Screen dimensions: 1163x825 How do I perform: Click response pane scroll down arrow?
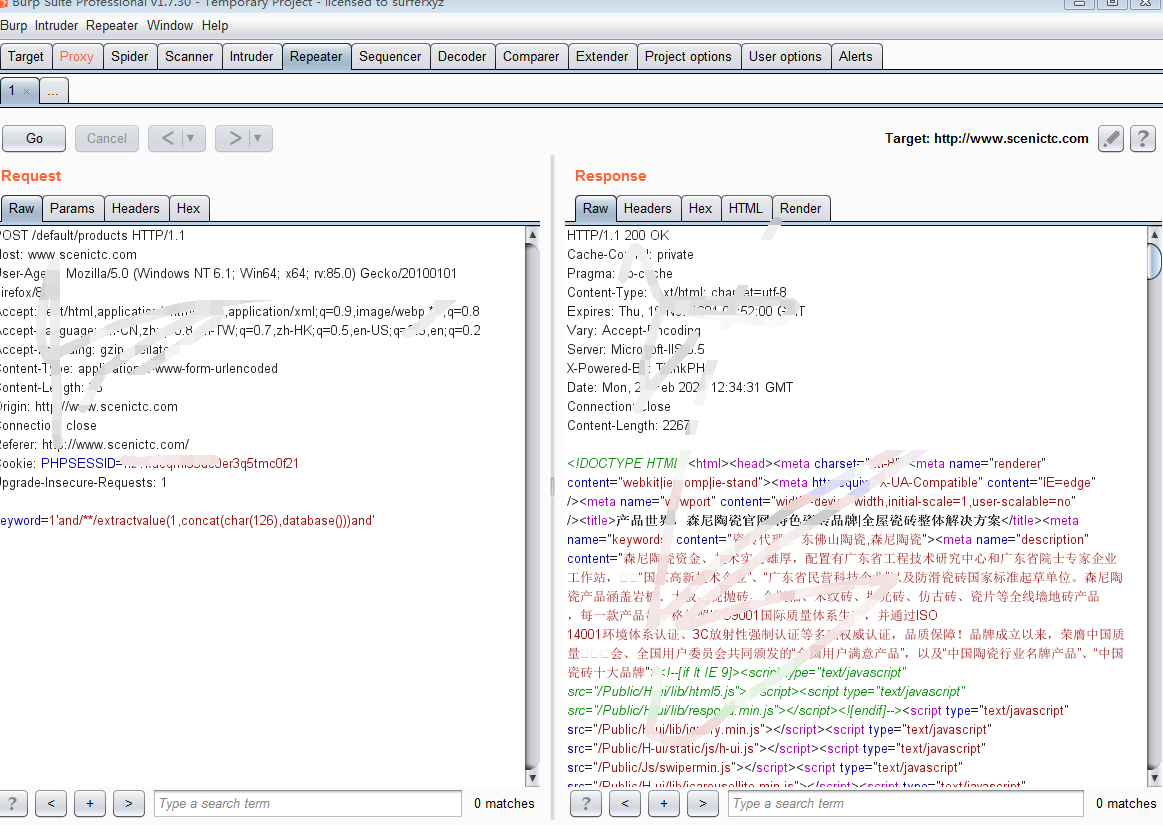(1154, 778)
